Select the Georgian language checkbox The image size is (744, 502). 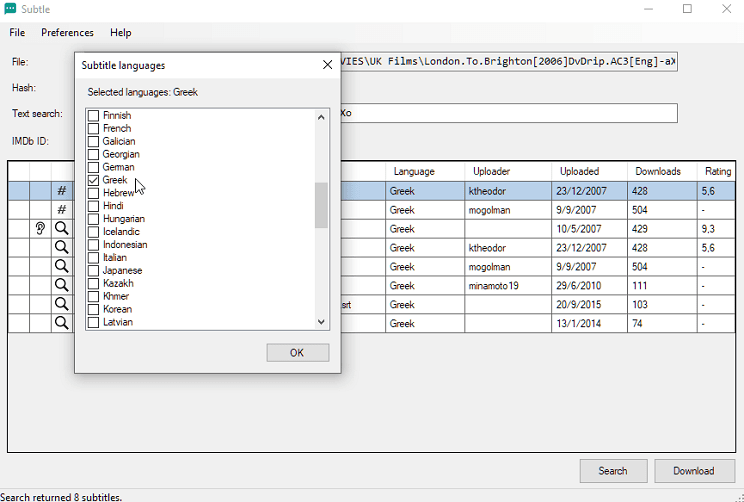pos(93,154)
